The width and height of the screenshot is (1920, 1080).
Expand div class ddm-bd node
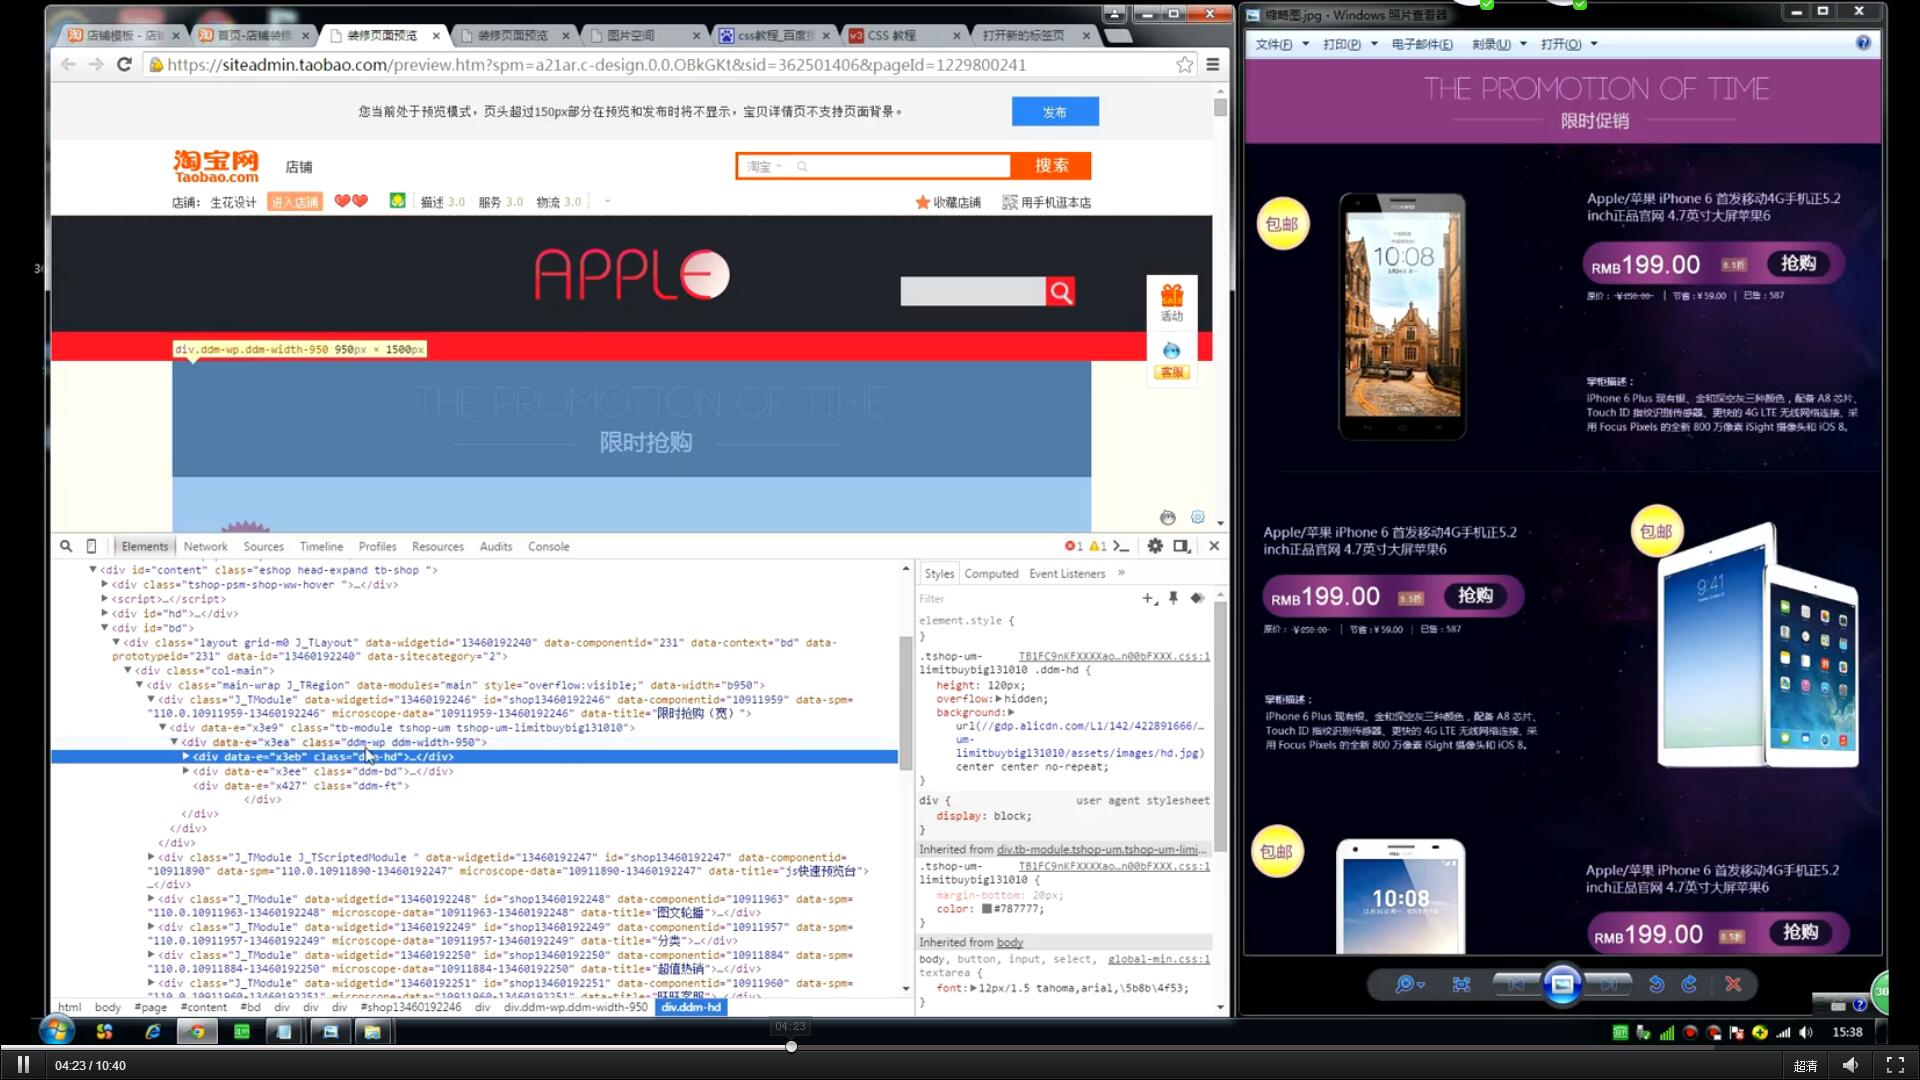(186, 771)
